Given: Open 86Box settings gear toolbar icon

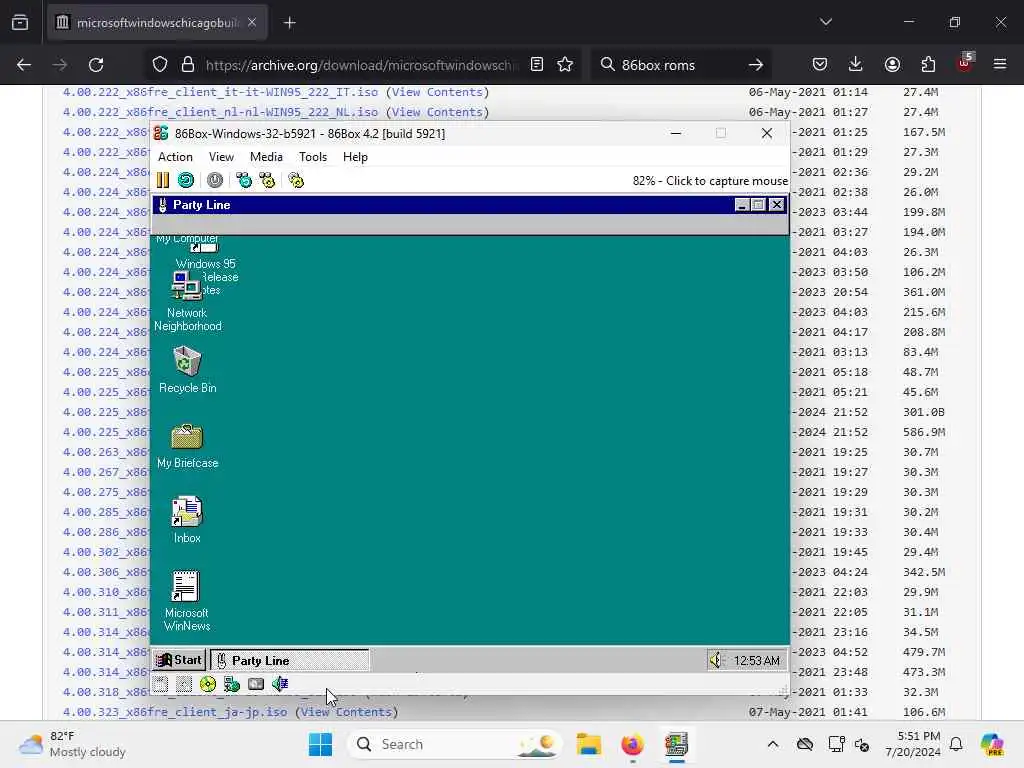Looking at the screenshot, I should pyautogui.click(x=296, y=180).
